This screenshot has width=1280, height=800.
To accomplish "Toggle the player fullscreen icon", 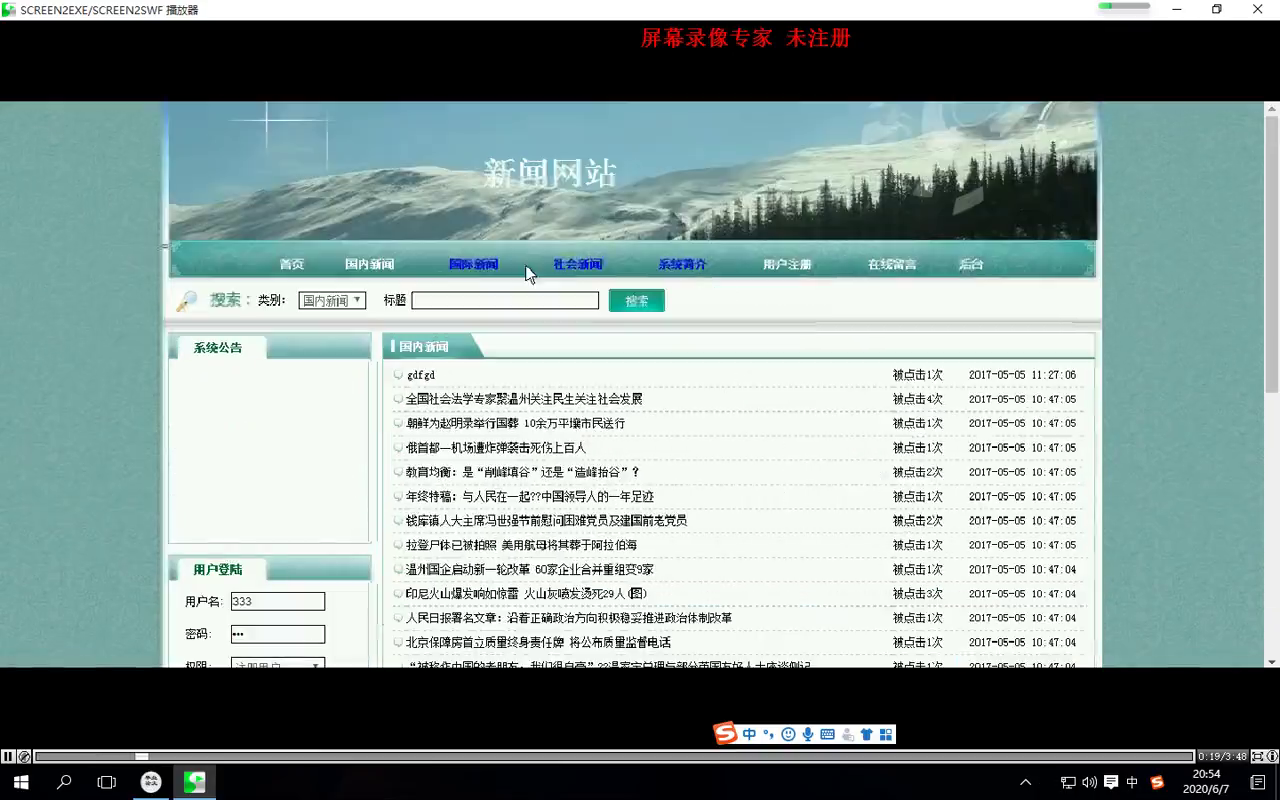I will coord(1257,757).
